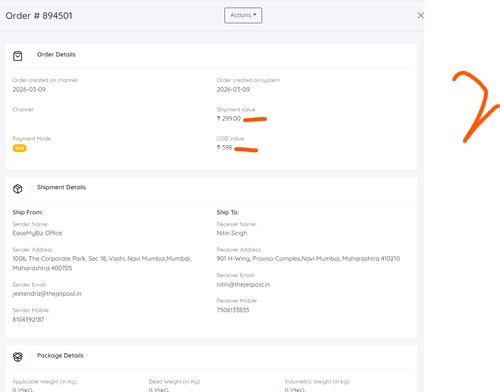Viewport: 500px width, 392px height.
Task: Click the Channel label
Action: tap(23, 109)
